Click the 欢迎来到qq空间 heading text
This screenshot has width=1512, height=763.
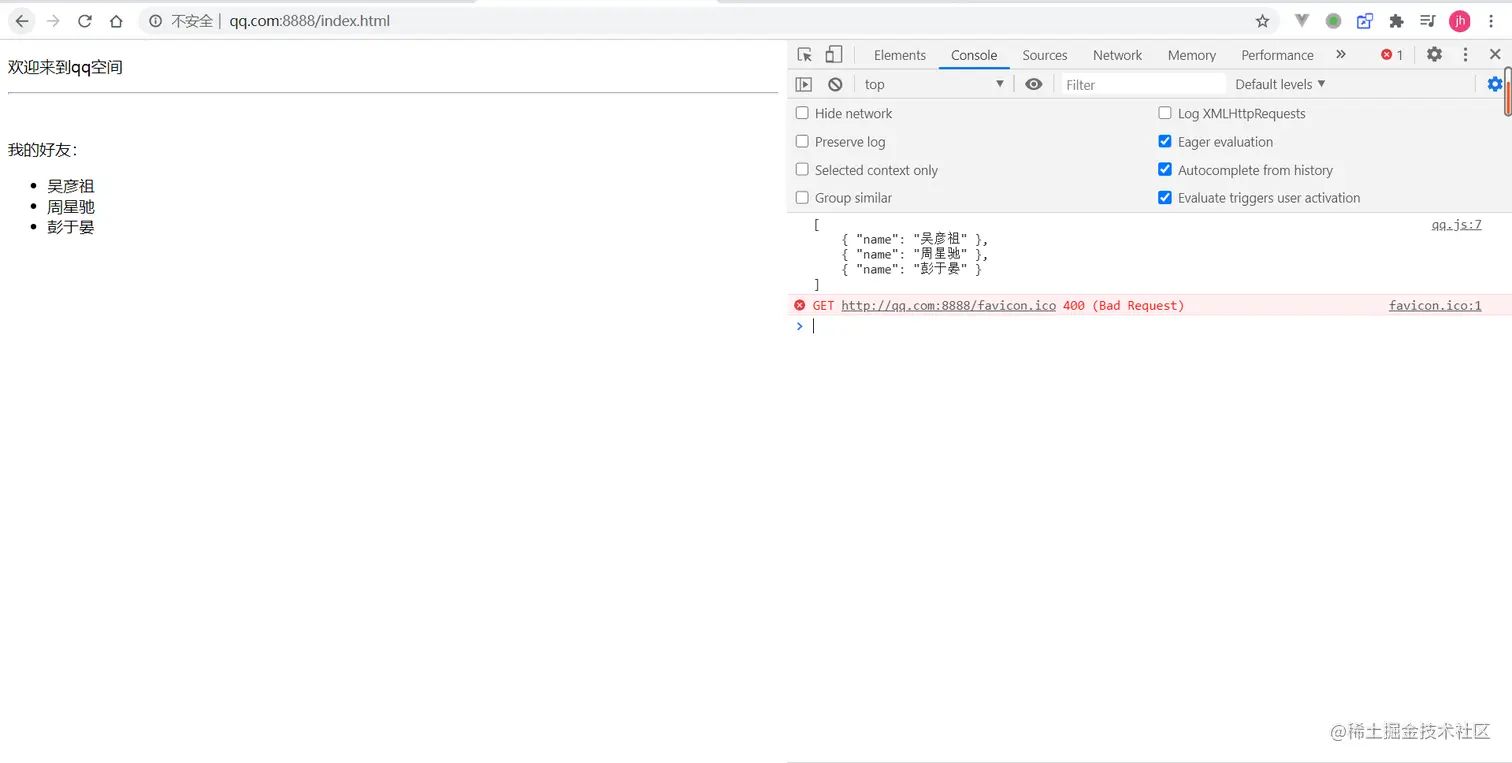65,67
